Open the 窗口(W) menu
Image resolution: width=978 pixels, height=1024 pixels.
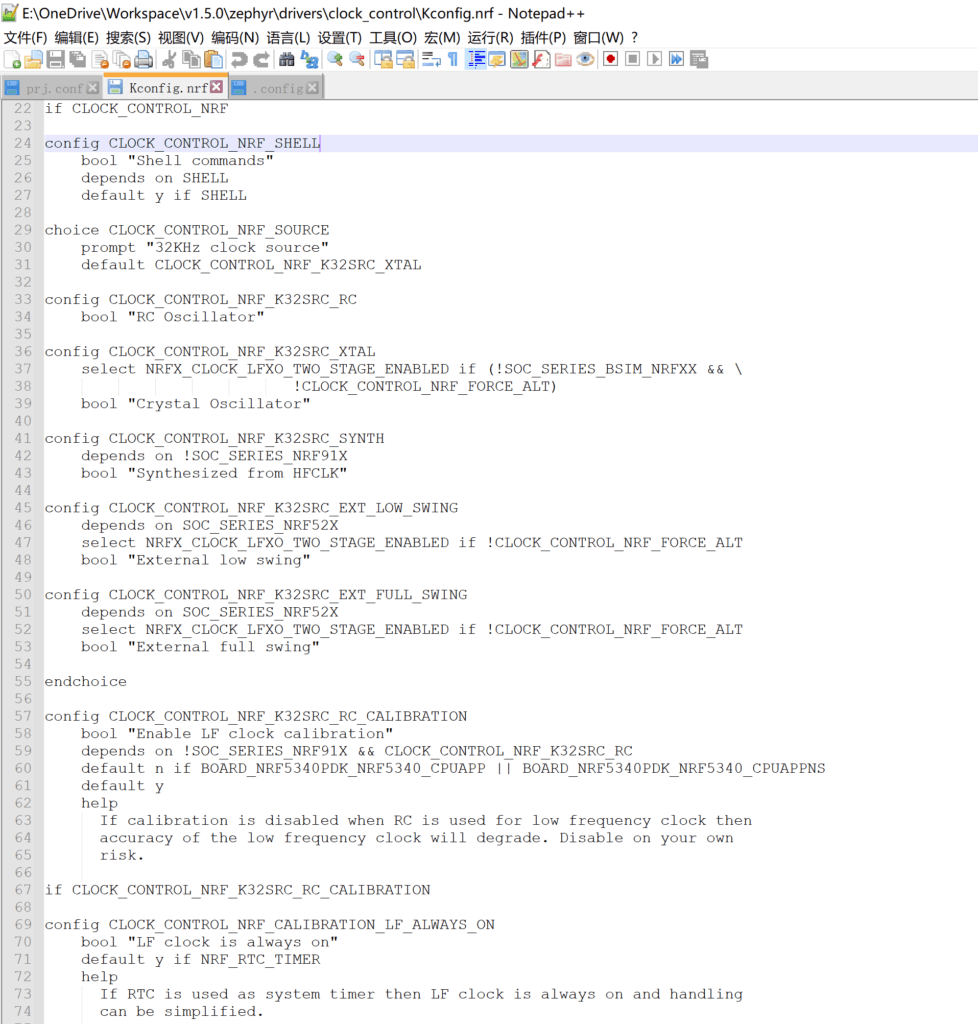(x=599, y=38)
